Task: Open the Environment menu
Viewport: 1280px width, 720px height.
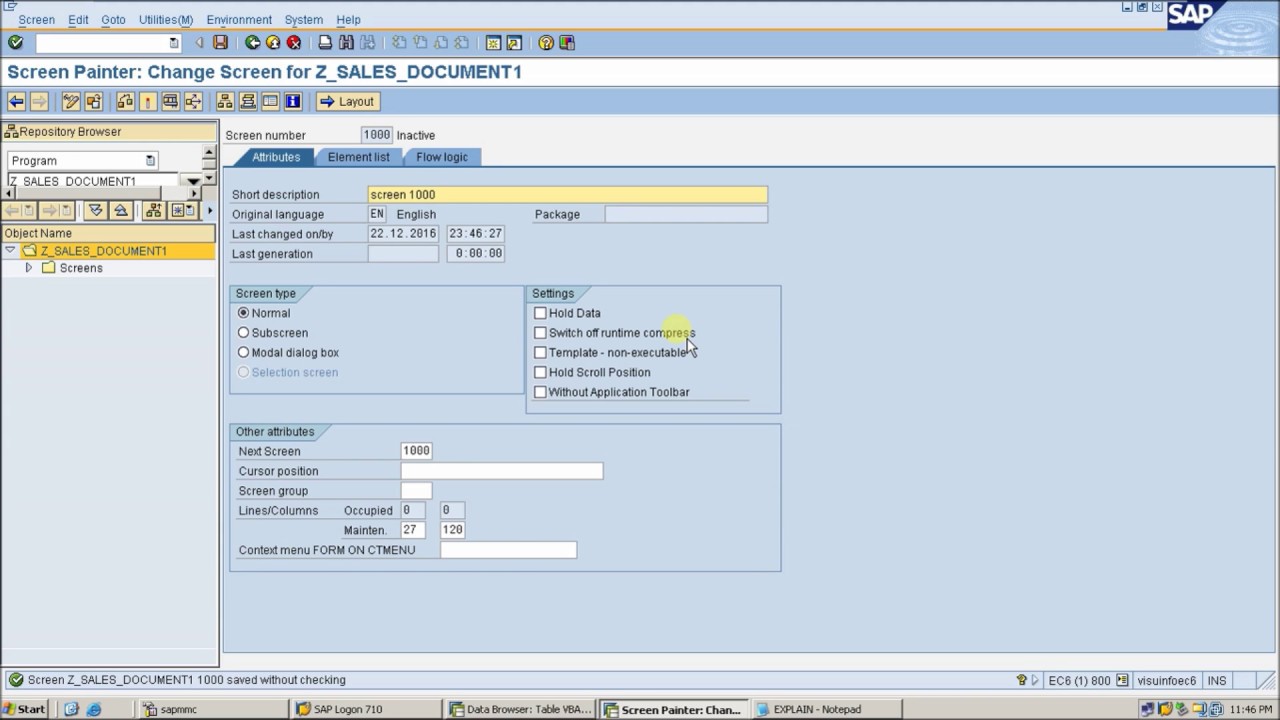Action: [239, 19]
